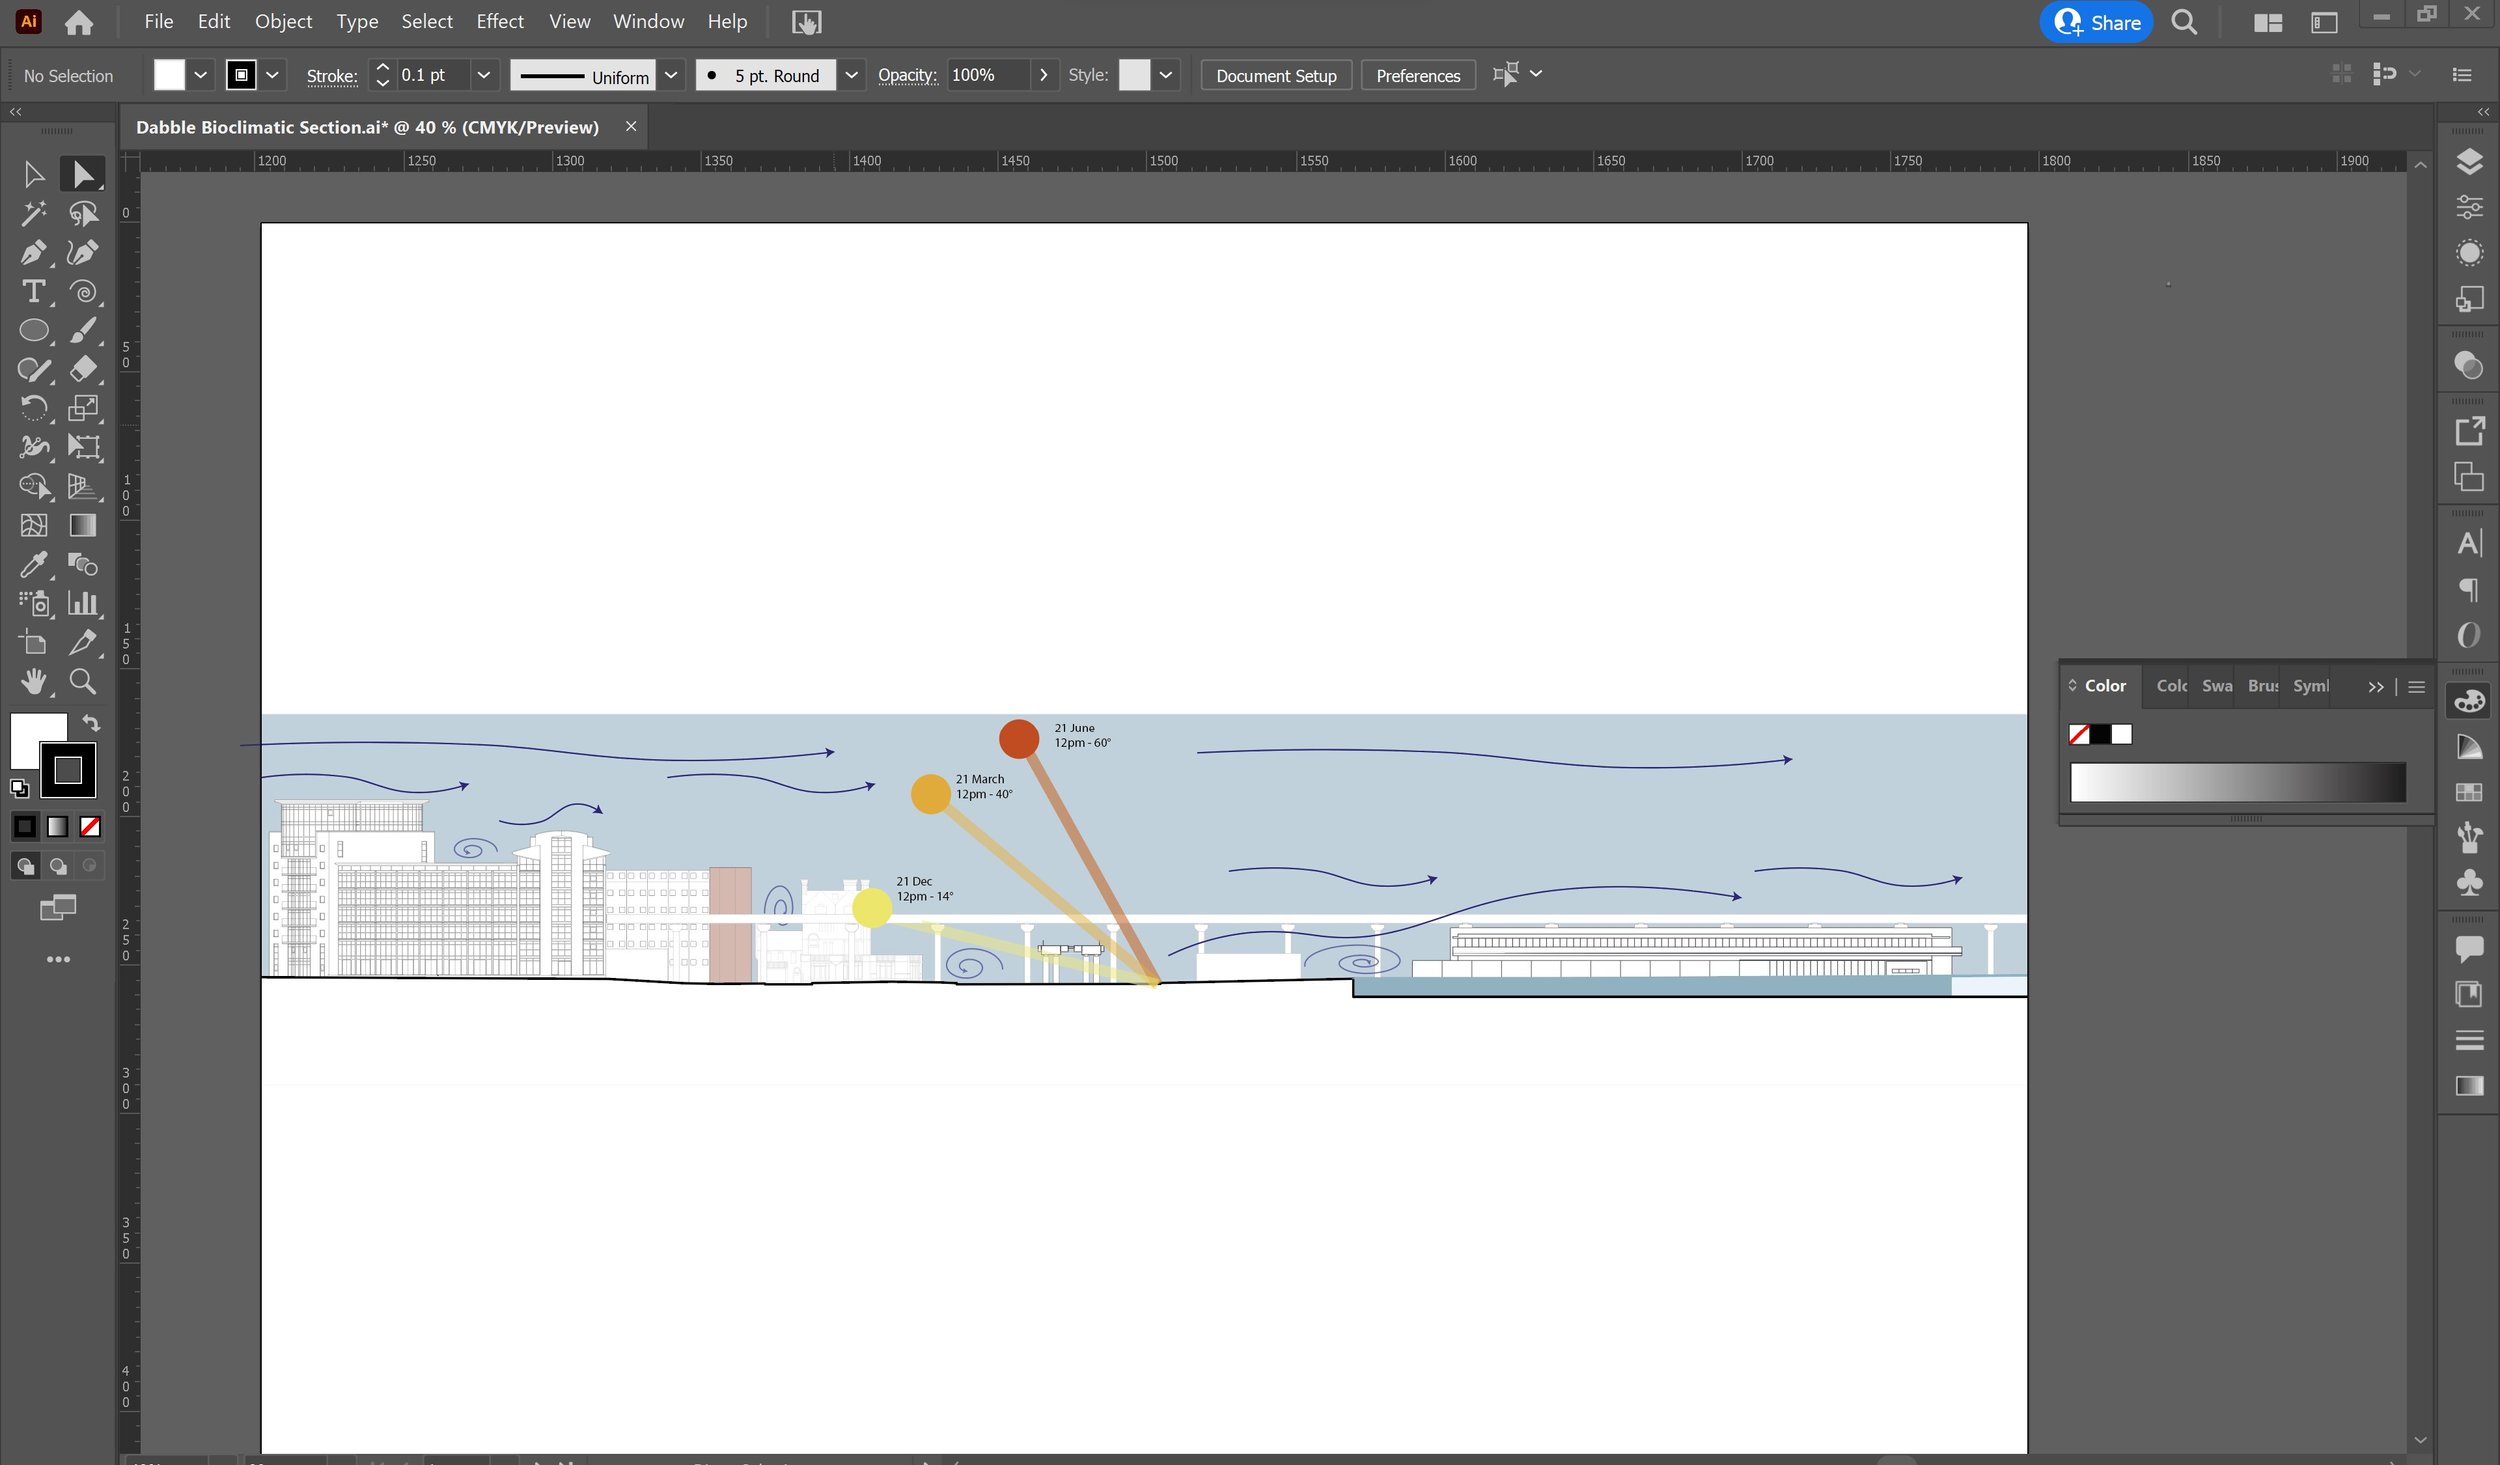Viewport: 2500px width, 1465px height.
Task: Change the screen mode
Action: [58, 907]
